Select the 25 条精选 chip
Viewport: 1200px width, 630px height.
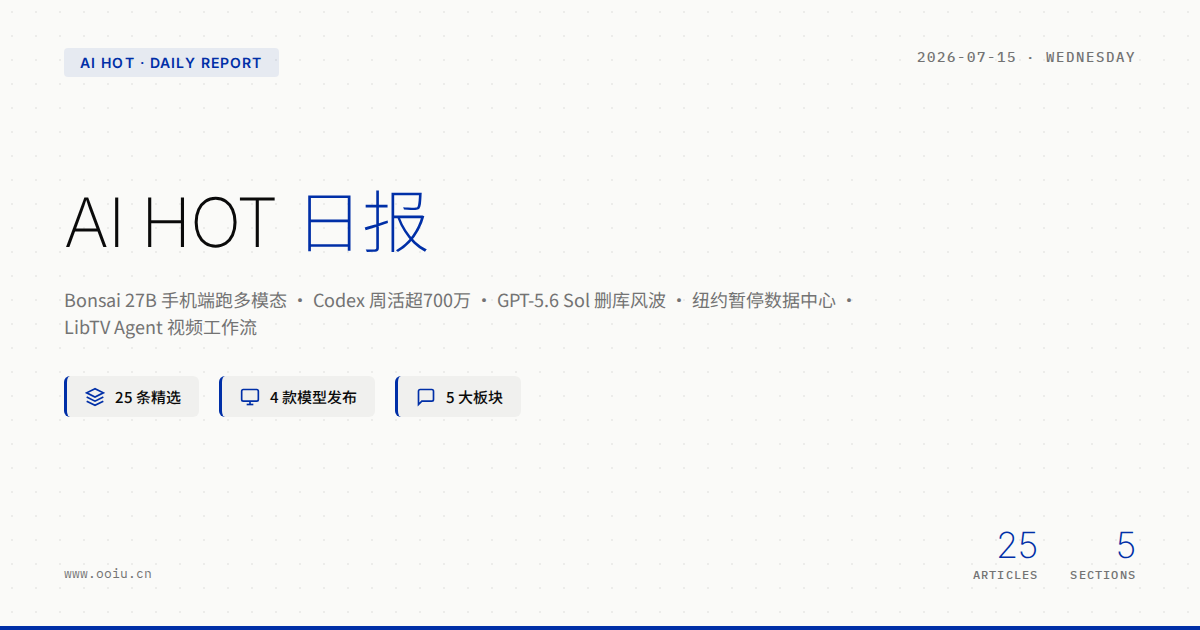click(x=132, y=397)
